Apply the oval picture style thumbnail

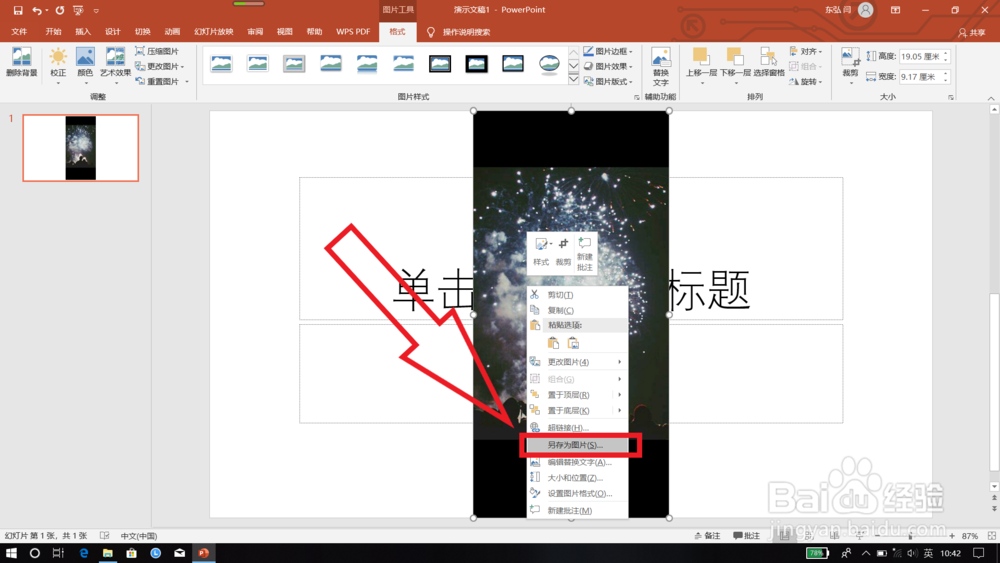coord(549,64)
